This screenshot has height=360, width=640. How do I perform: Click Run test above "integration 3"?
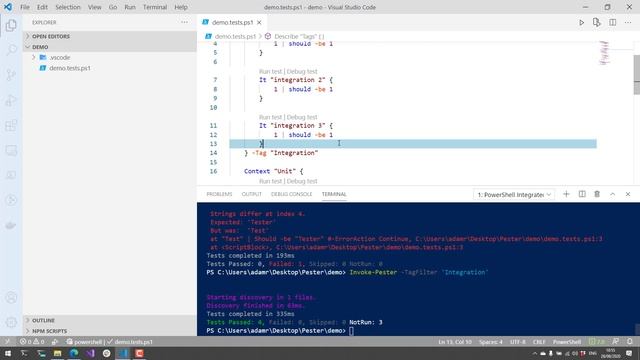(x=270, y=117)
